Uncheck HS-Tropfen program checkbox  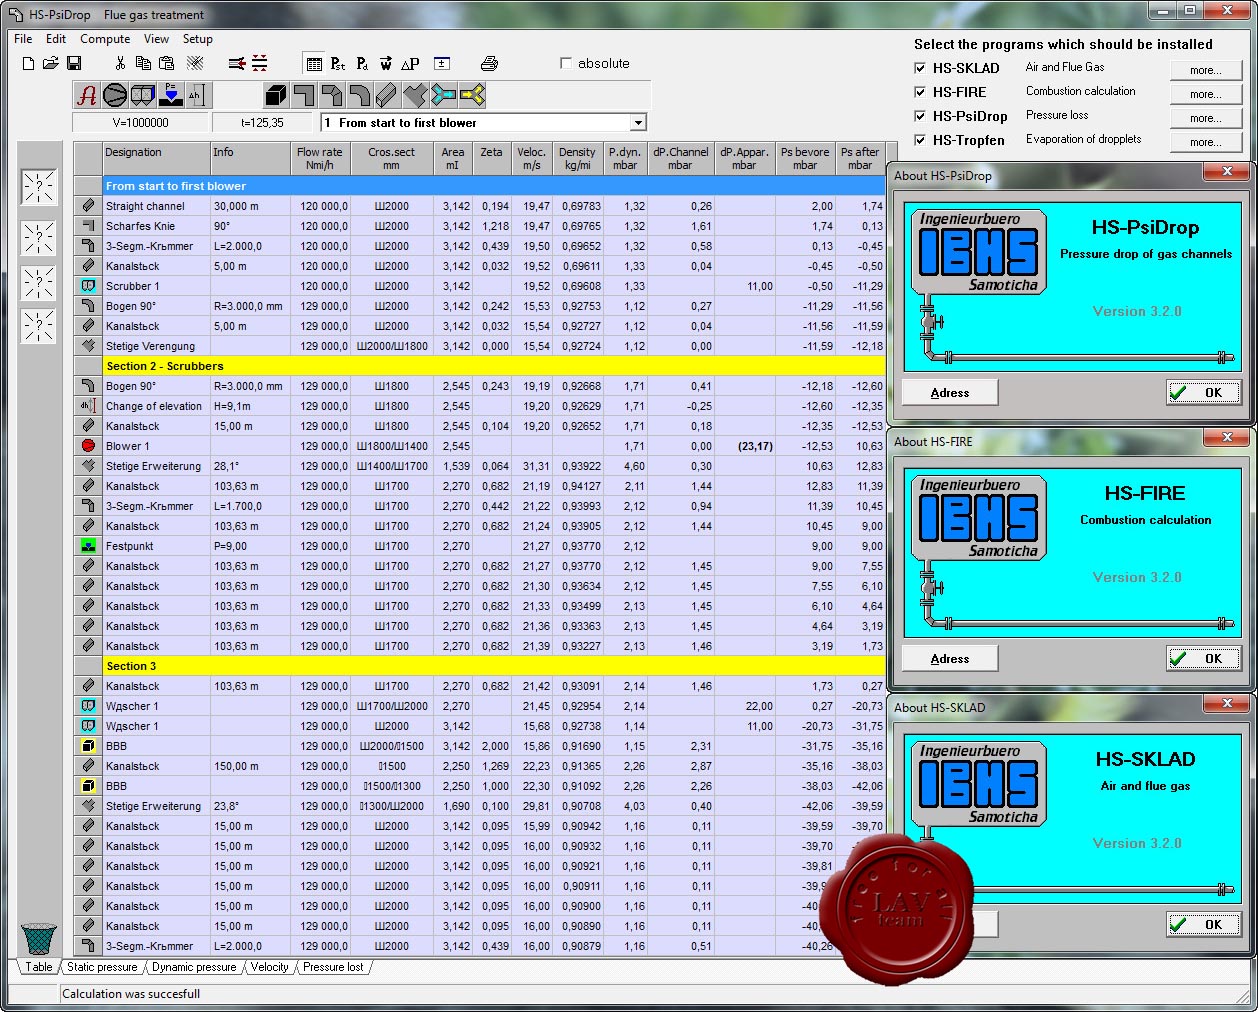920,140
